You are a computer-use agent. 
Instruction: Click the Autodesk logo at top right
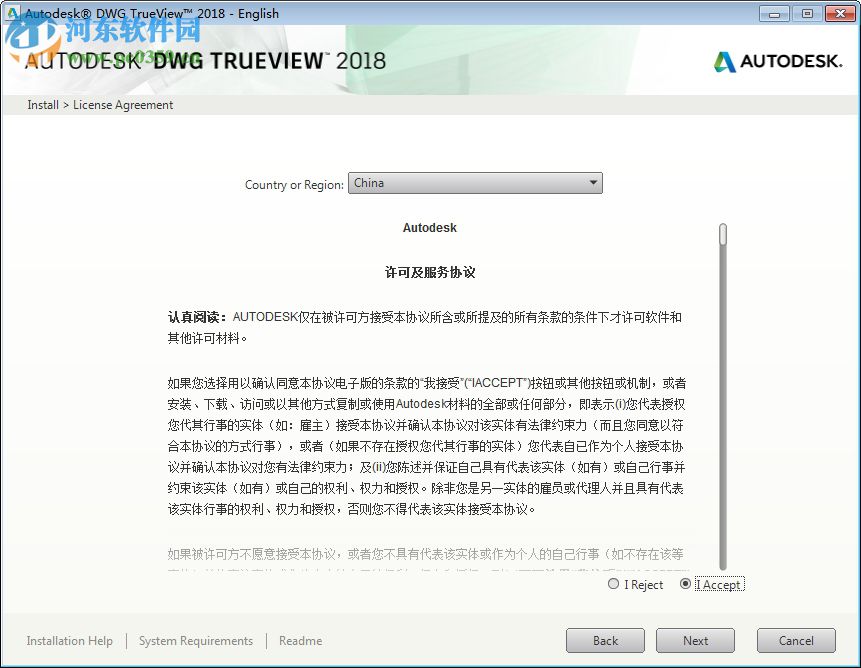[778, 61]
